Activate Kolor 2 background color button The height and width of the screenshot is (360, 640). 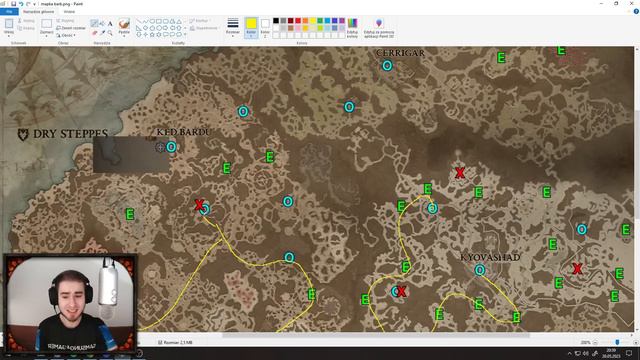tap(265, 28)
